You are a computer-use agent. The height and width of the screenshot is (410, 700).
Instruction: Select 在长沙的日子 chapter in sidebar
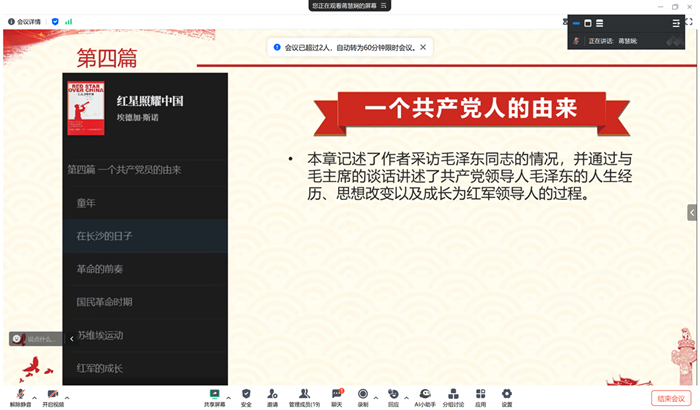click(105, 236)
